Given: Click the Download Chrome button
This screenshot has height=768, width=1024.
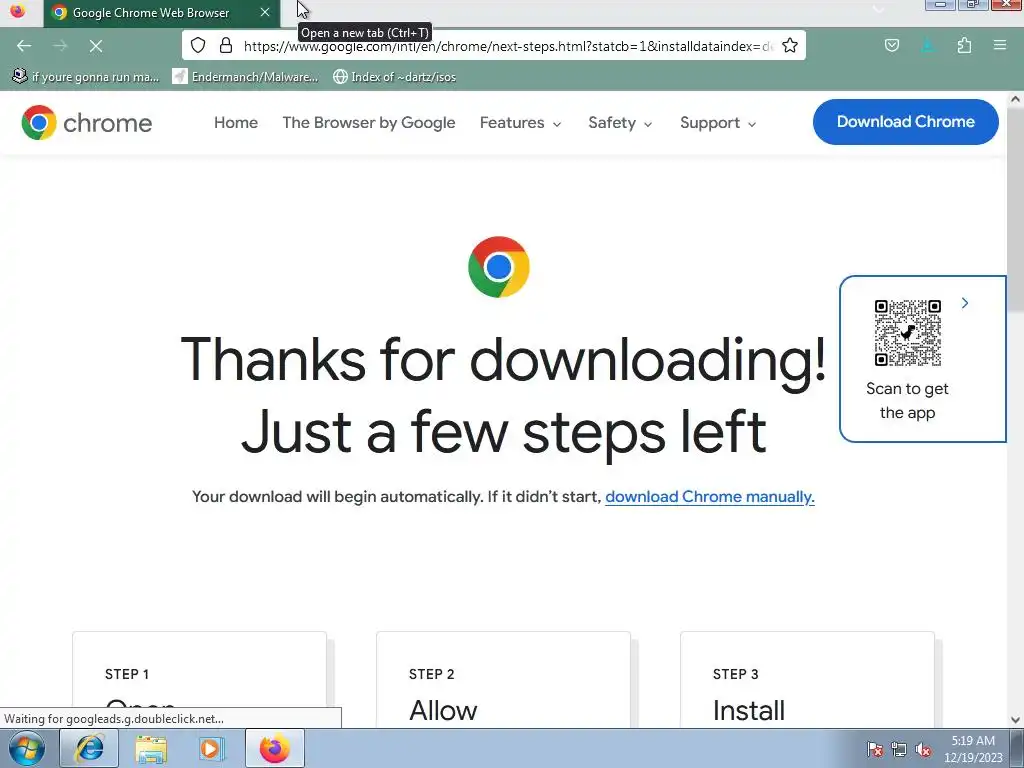Looking at the screenshot, I should (x=905, y=122).
